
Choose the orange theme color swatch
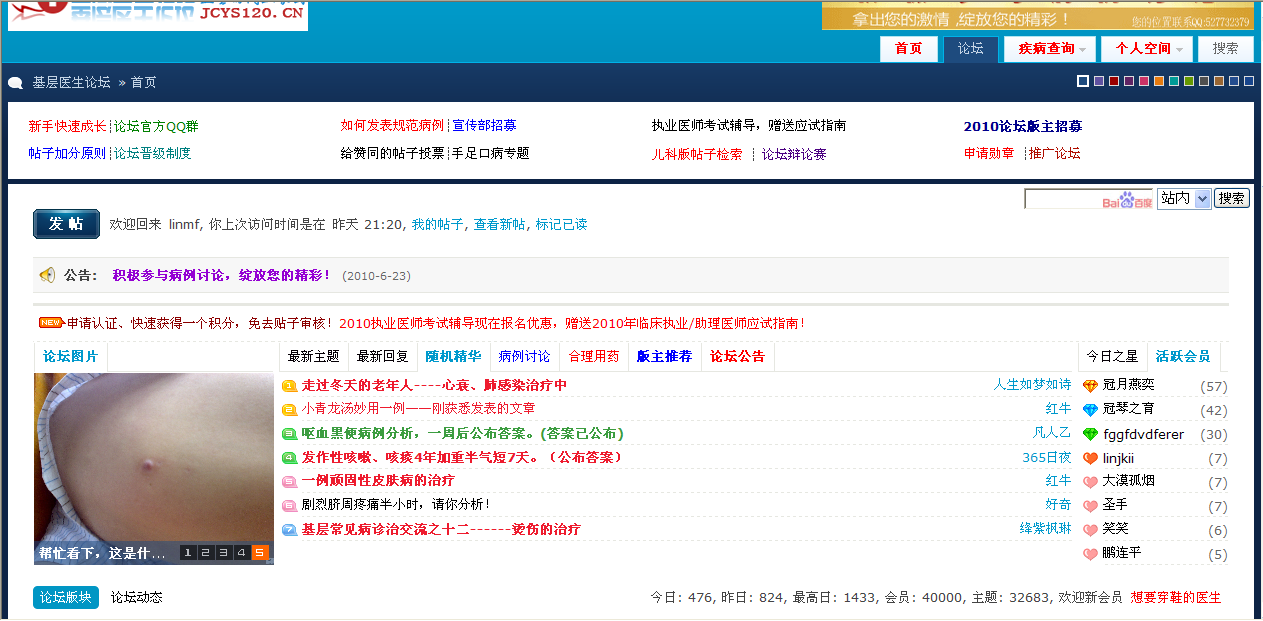pyautogui.click(x=1159, y=81)
